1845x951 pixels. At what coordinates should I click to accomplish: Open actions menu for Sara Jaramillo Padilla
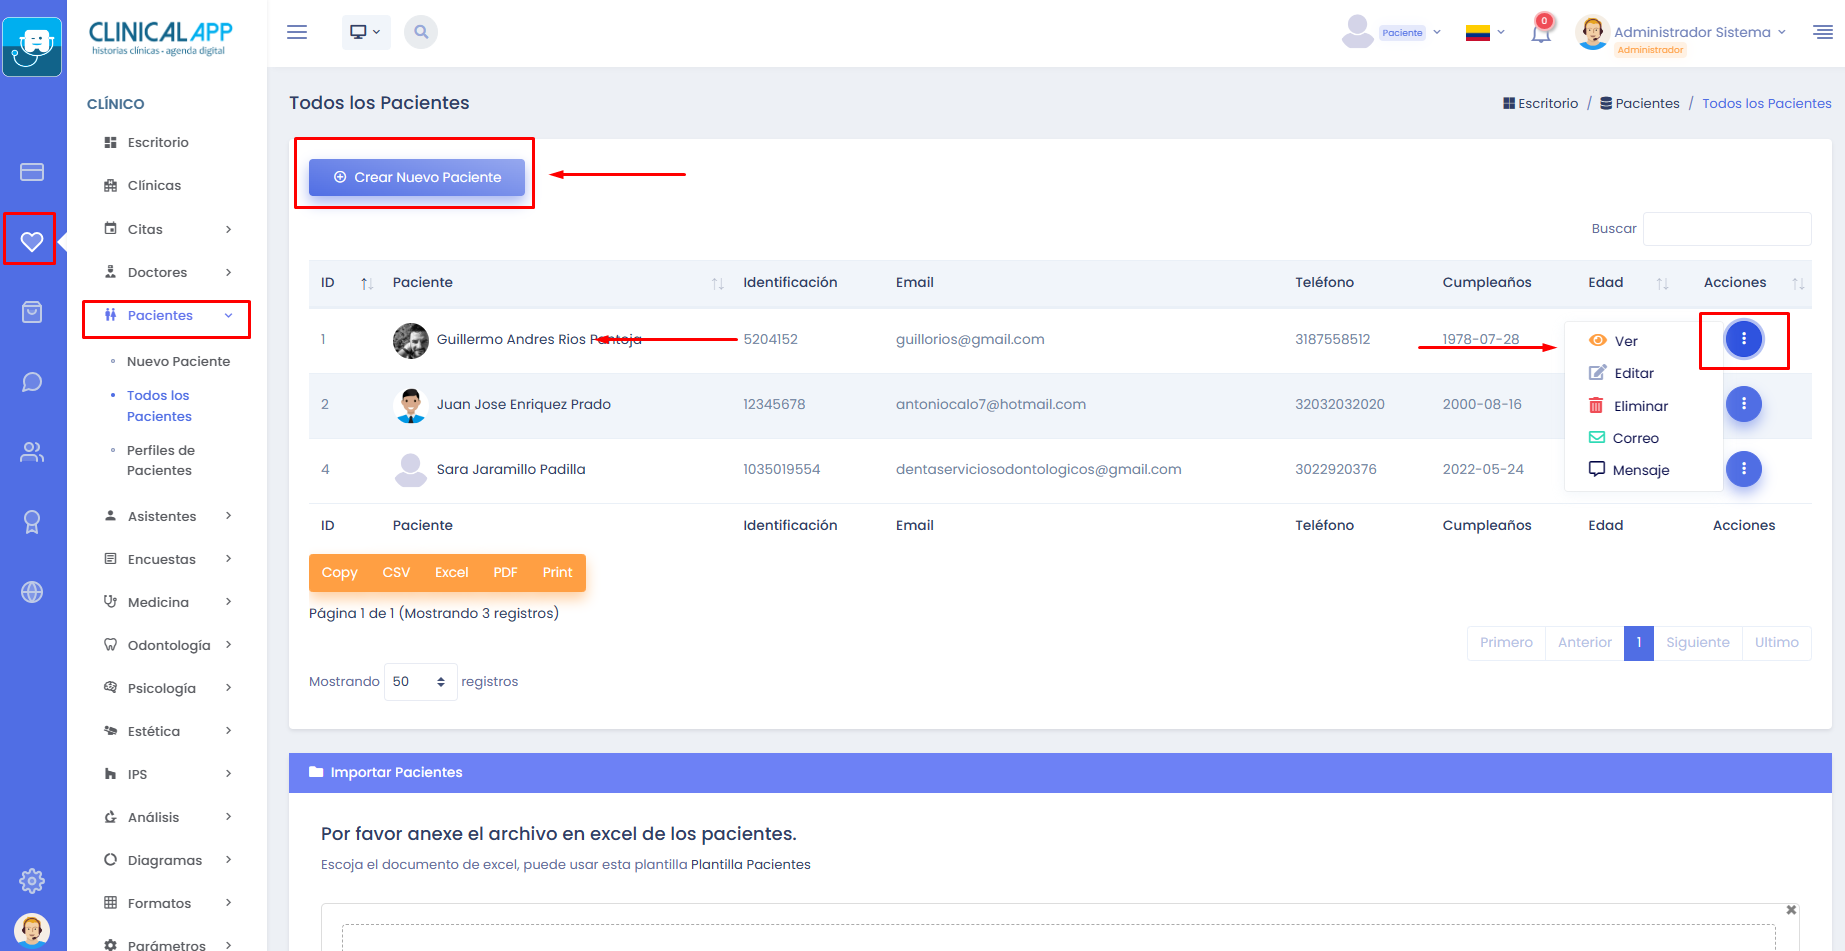[1743, 469]
